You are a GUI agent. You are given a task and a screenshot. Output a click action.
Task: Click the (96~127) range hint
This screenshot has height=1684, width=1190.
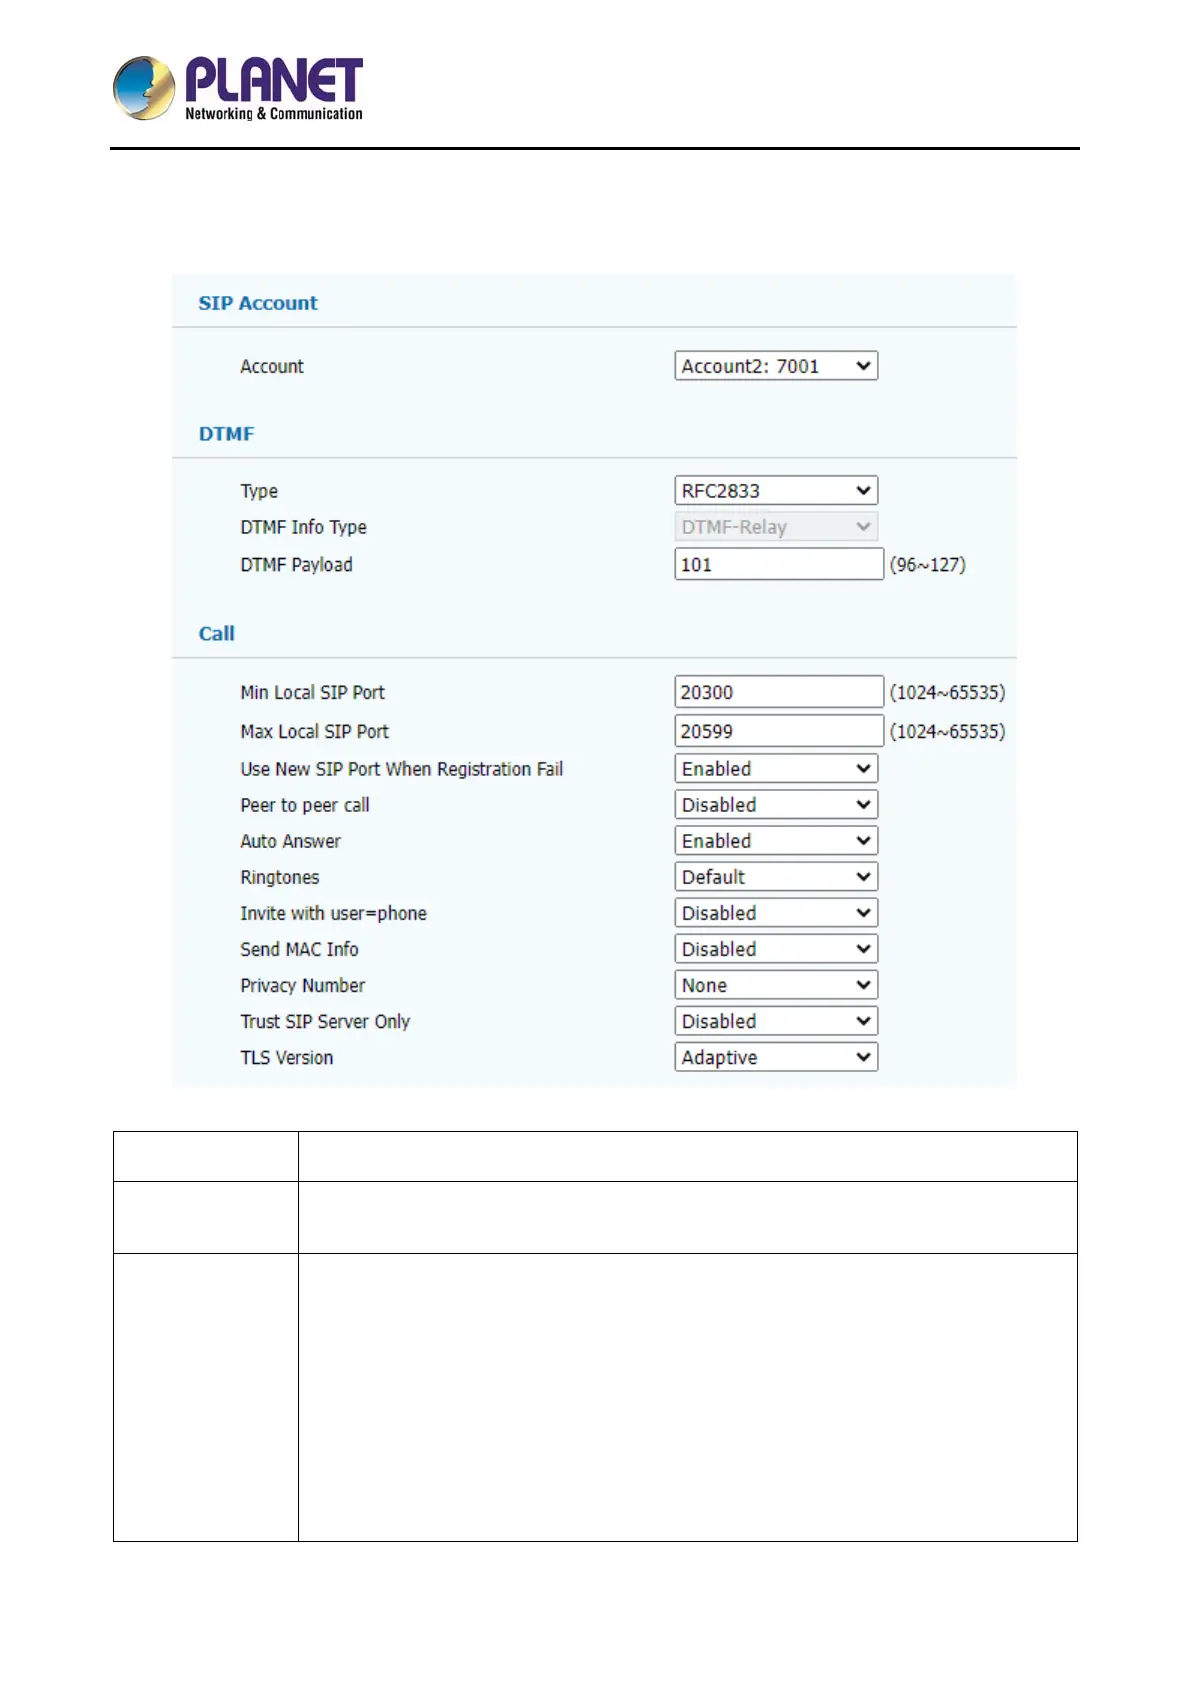(x=928, y=565)
